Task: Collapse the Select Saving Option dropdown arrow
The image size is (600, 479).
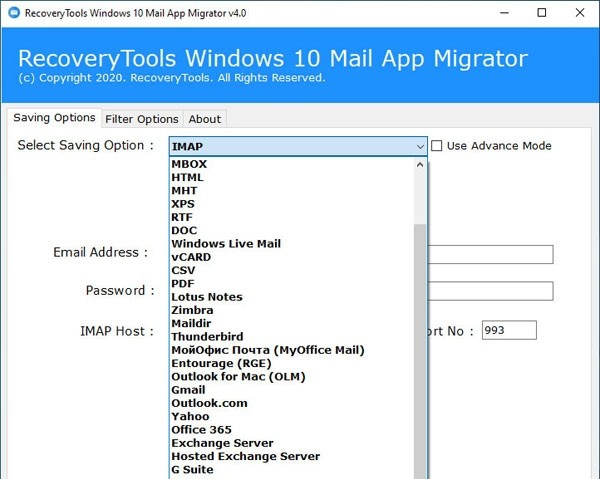Action: [x=420, y=147]
